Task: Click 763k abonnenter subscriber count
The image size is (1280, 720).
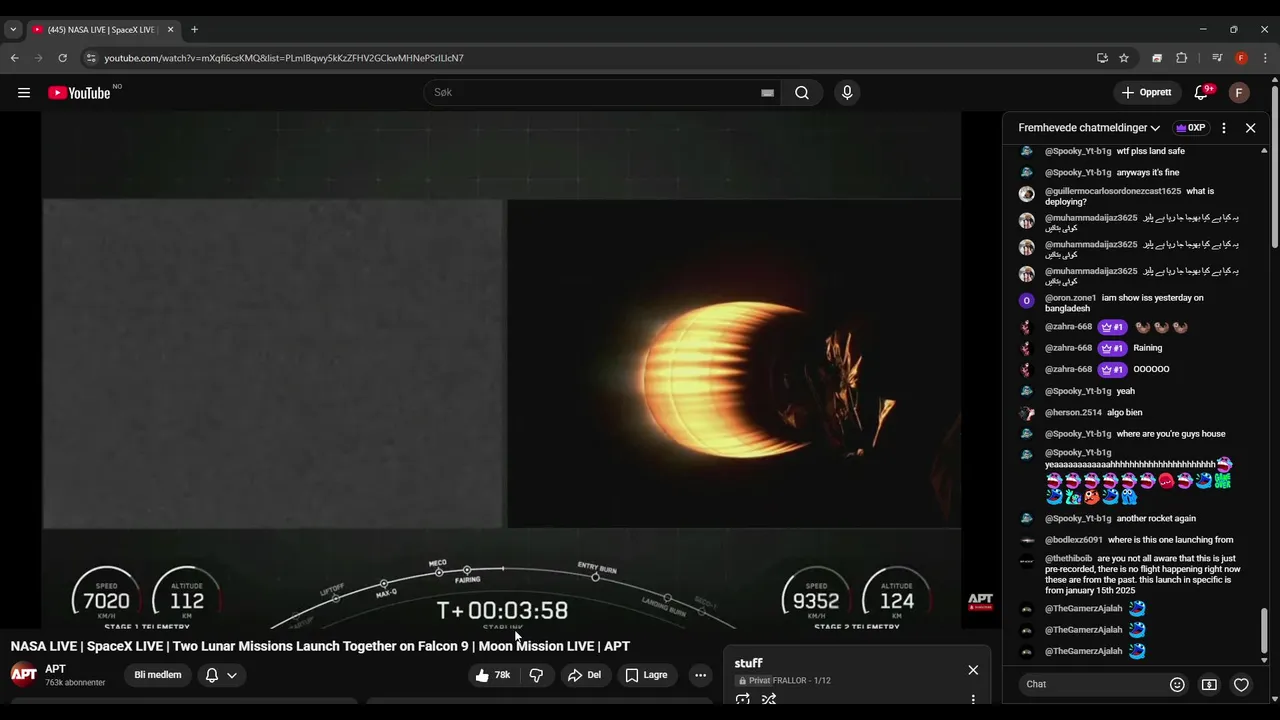Action: point(75,683)
